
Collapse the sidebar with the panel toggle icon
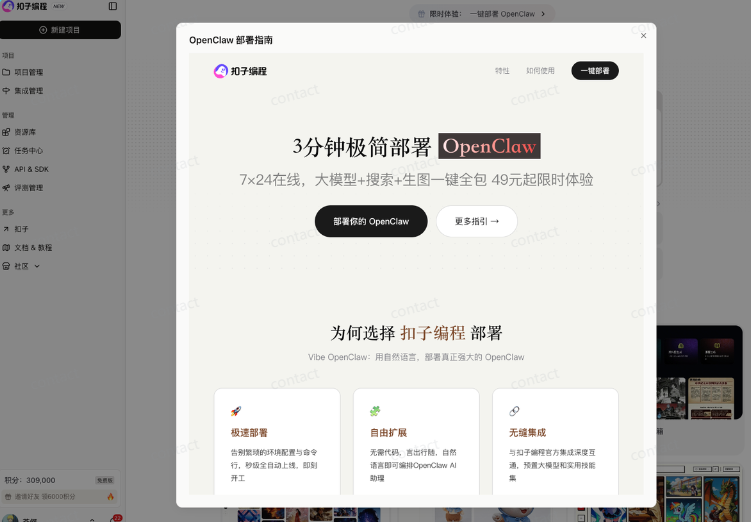pyautogui.click(x=112, y=6)
